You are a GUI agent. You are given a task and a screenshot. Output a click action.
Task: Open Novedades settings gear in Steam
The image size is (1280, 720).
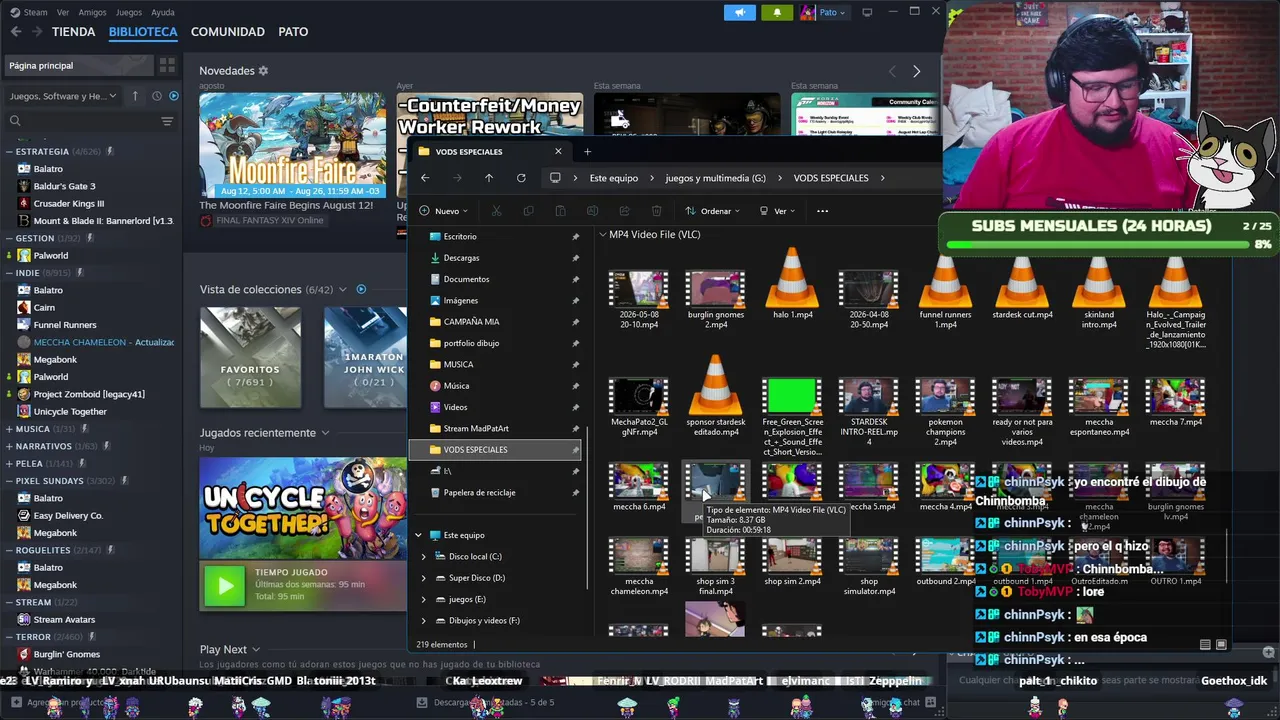[x=263, y=71]
